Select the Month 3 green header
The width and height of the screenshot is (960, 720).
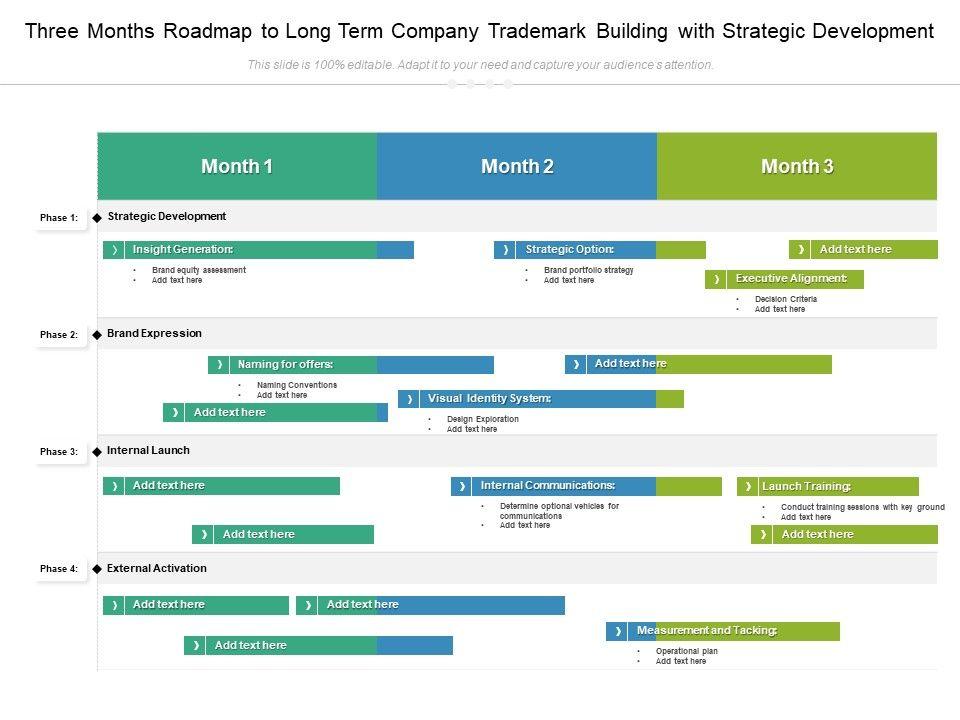[x=797, y=166]
